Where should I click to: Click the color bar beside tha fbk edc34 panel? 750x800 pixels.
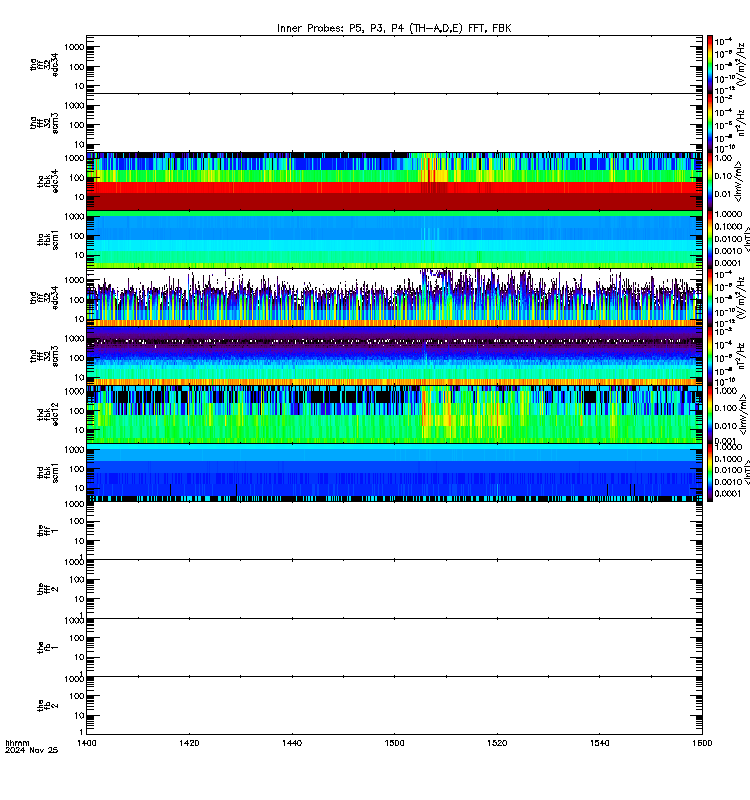[710, 181]
